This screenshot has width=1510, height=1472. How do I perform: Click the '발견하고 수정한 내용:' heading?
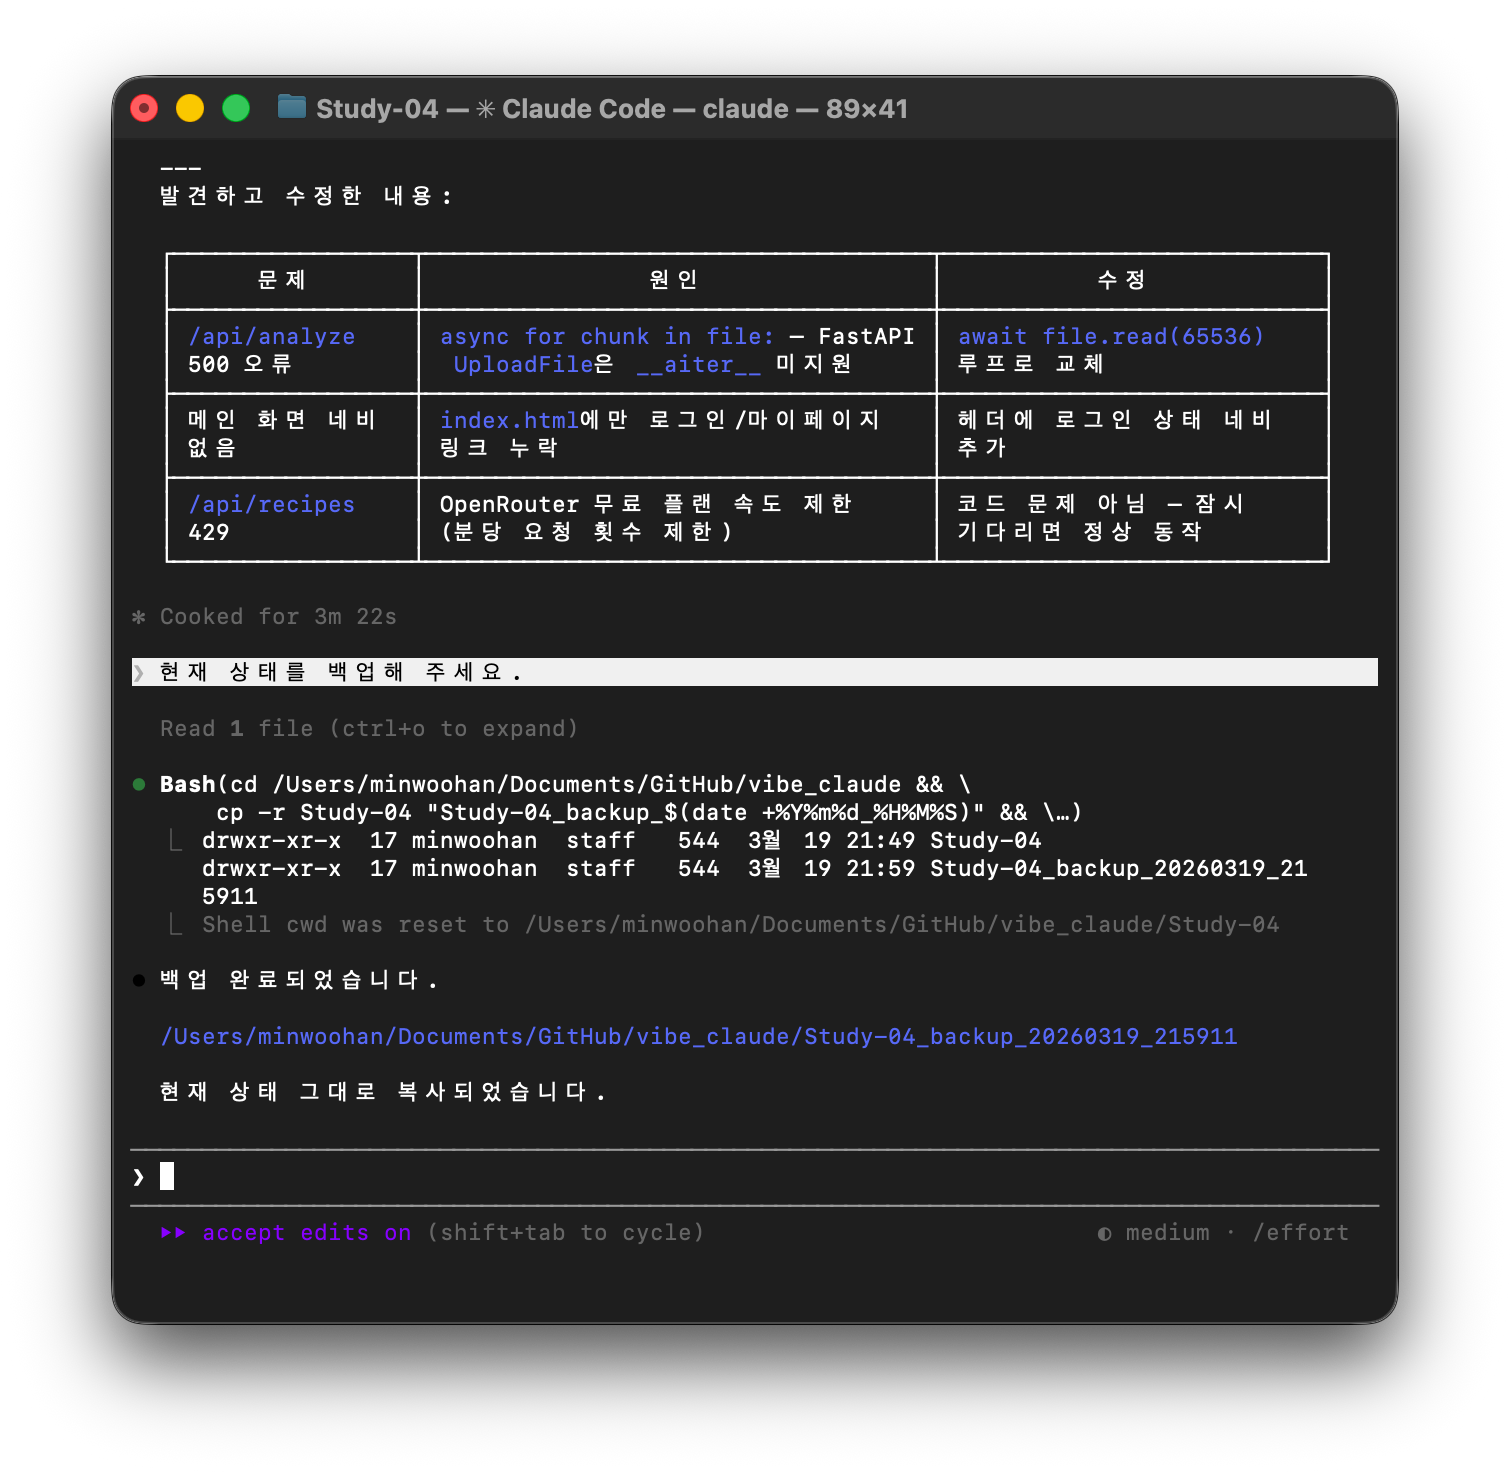306,197
